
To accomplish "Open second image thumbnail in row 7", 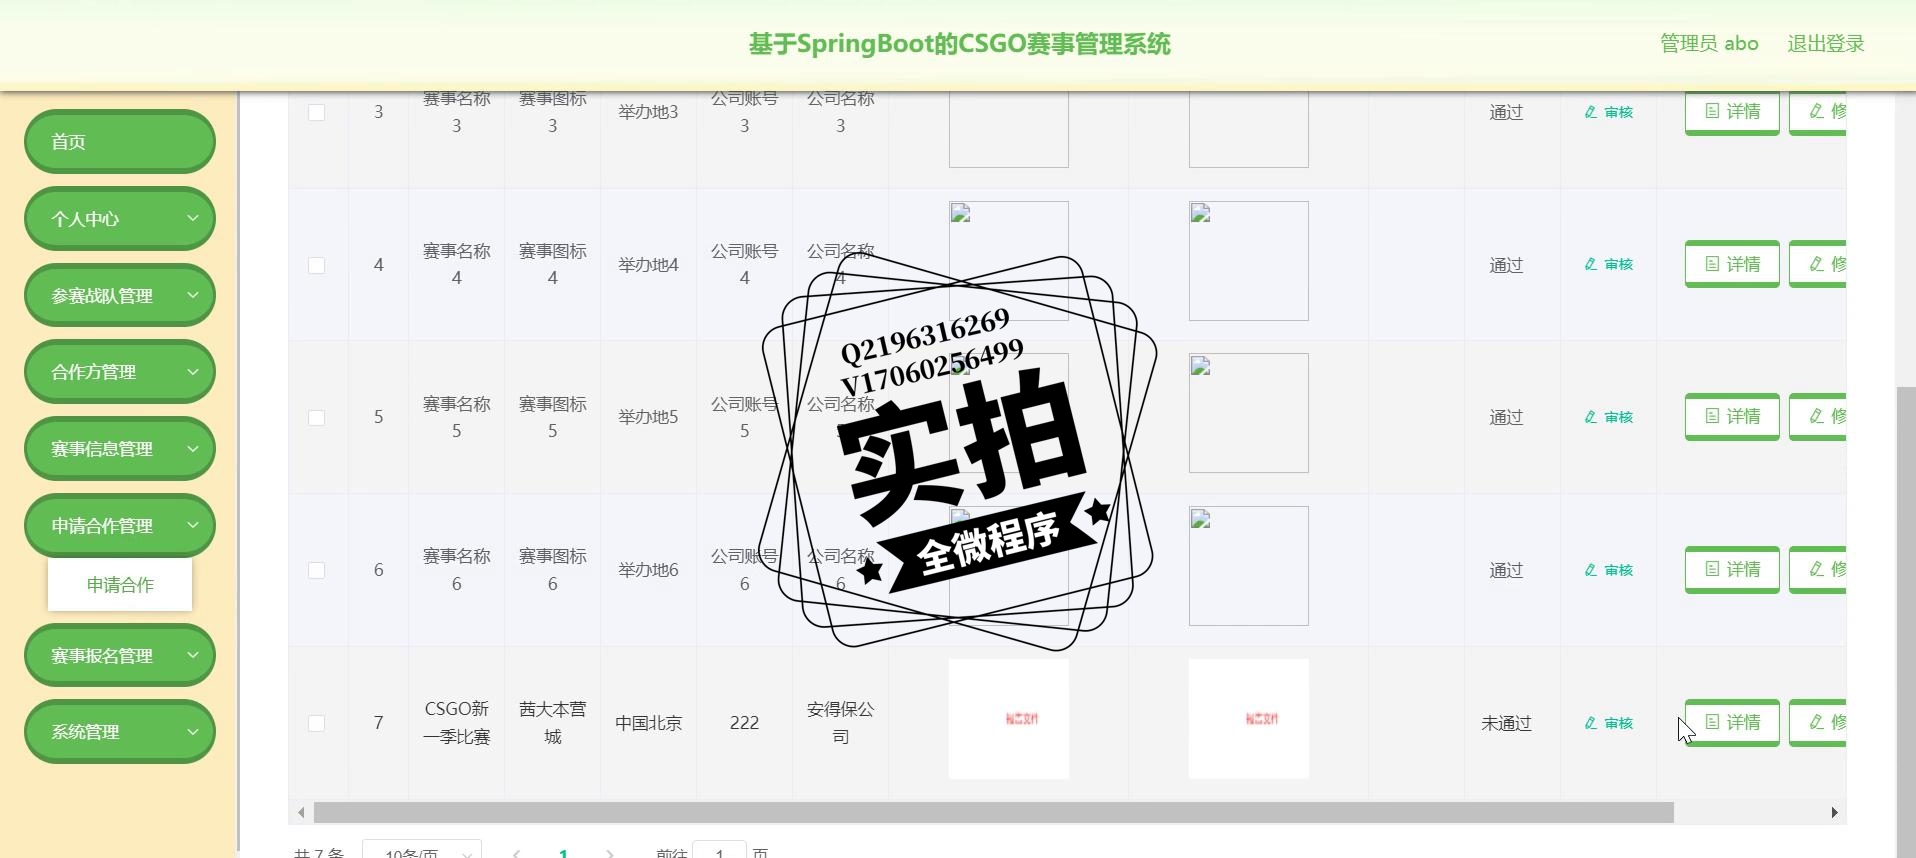I will [x=1249, y=719].
